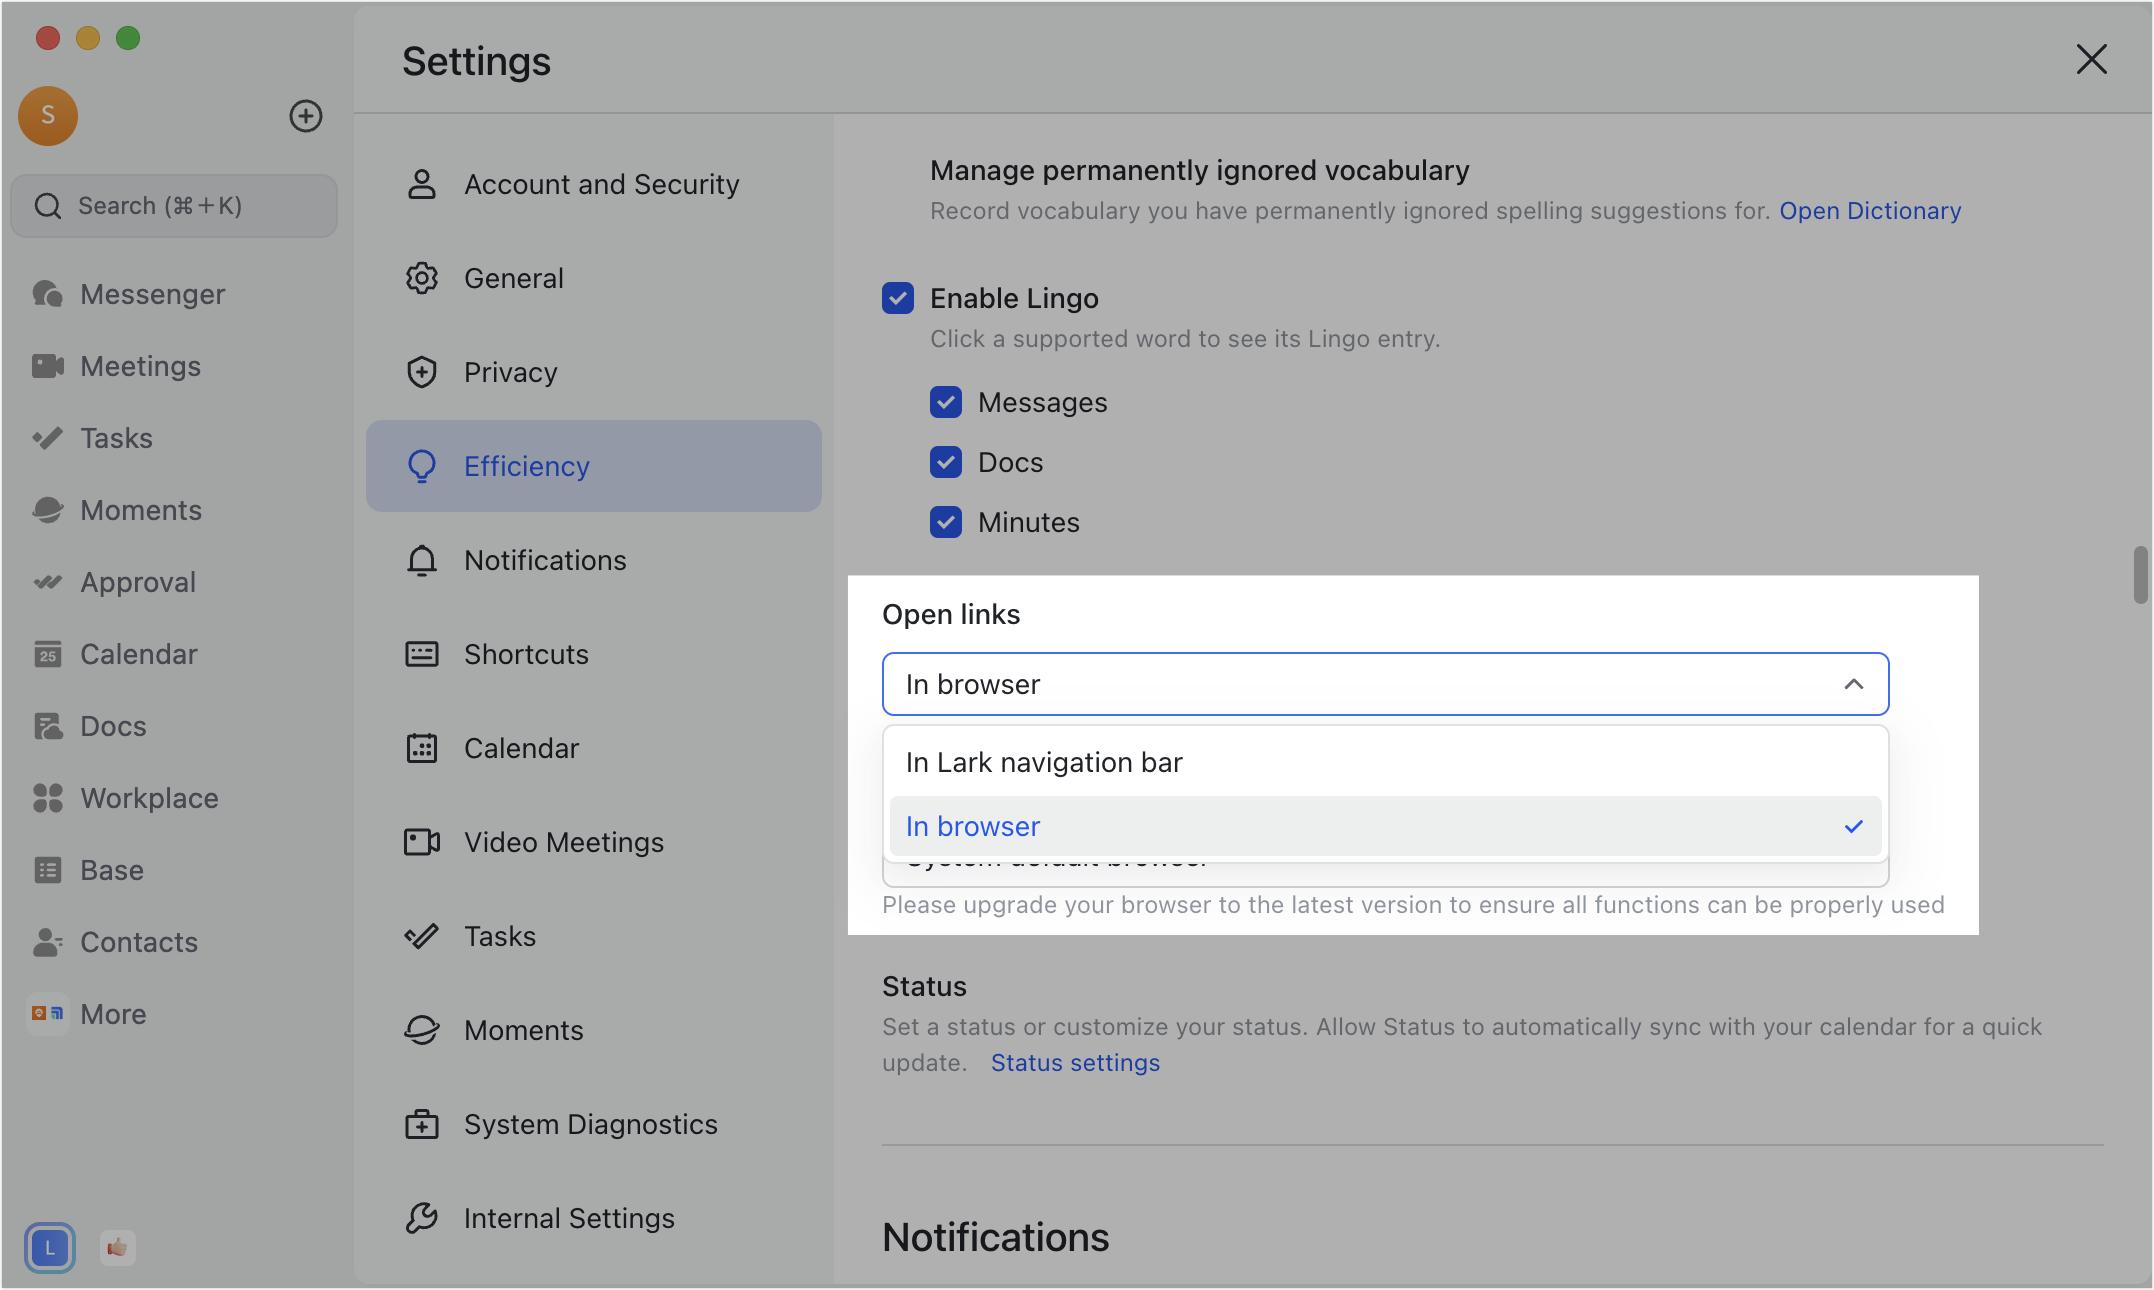The height and width of the screenshot is (1290, 2154).
Task: Click the Base sidebar icon
Action: click(48, 870)
